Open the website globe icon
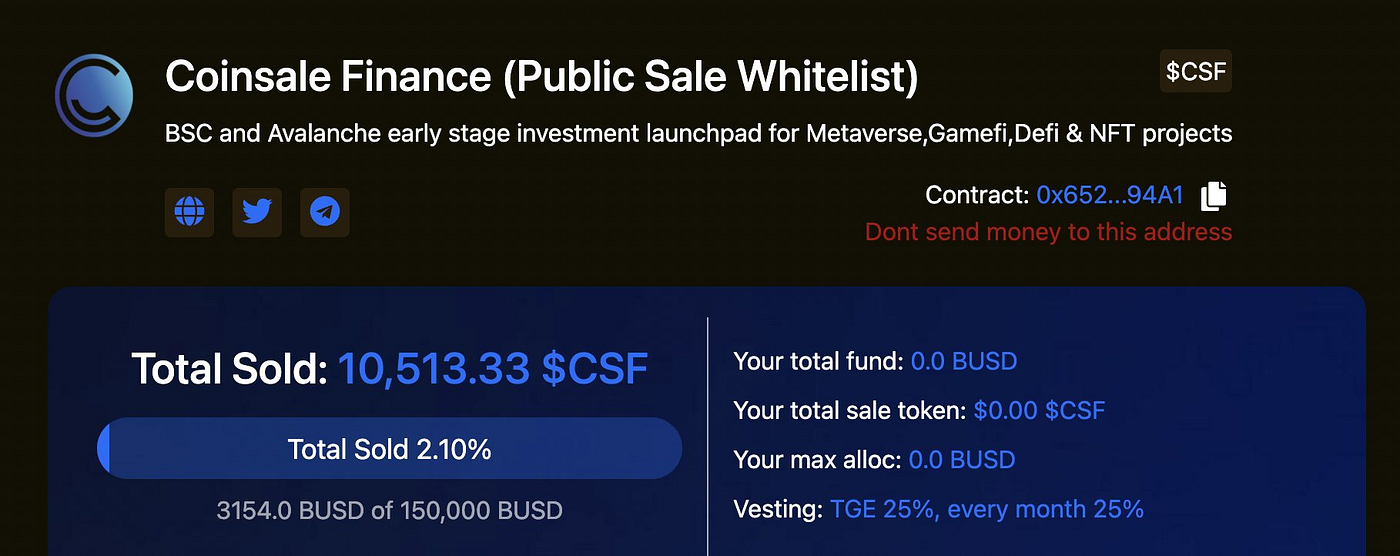 (x=189, y=212)
